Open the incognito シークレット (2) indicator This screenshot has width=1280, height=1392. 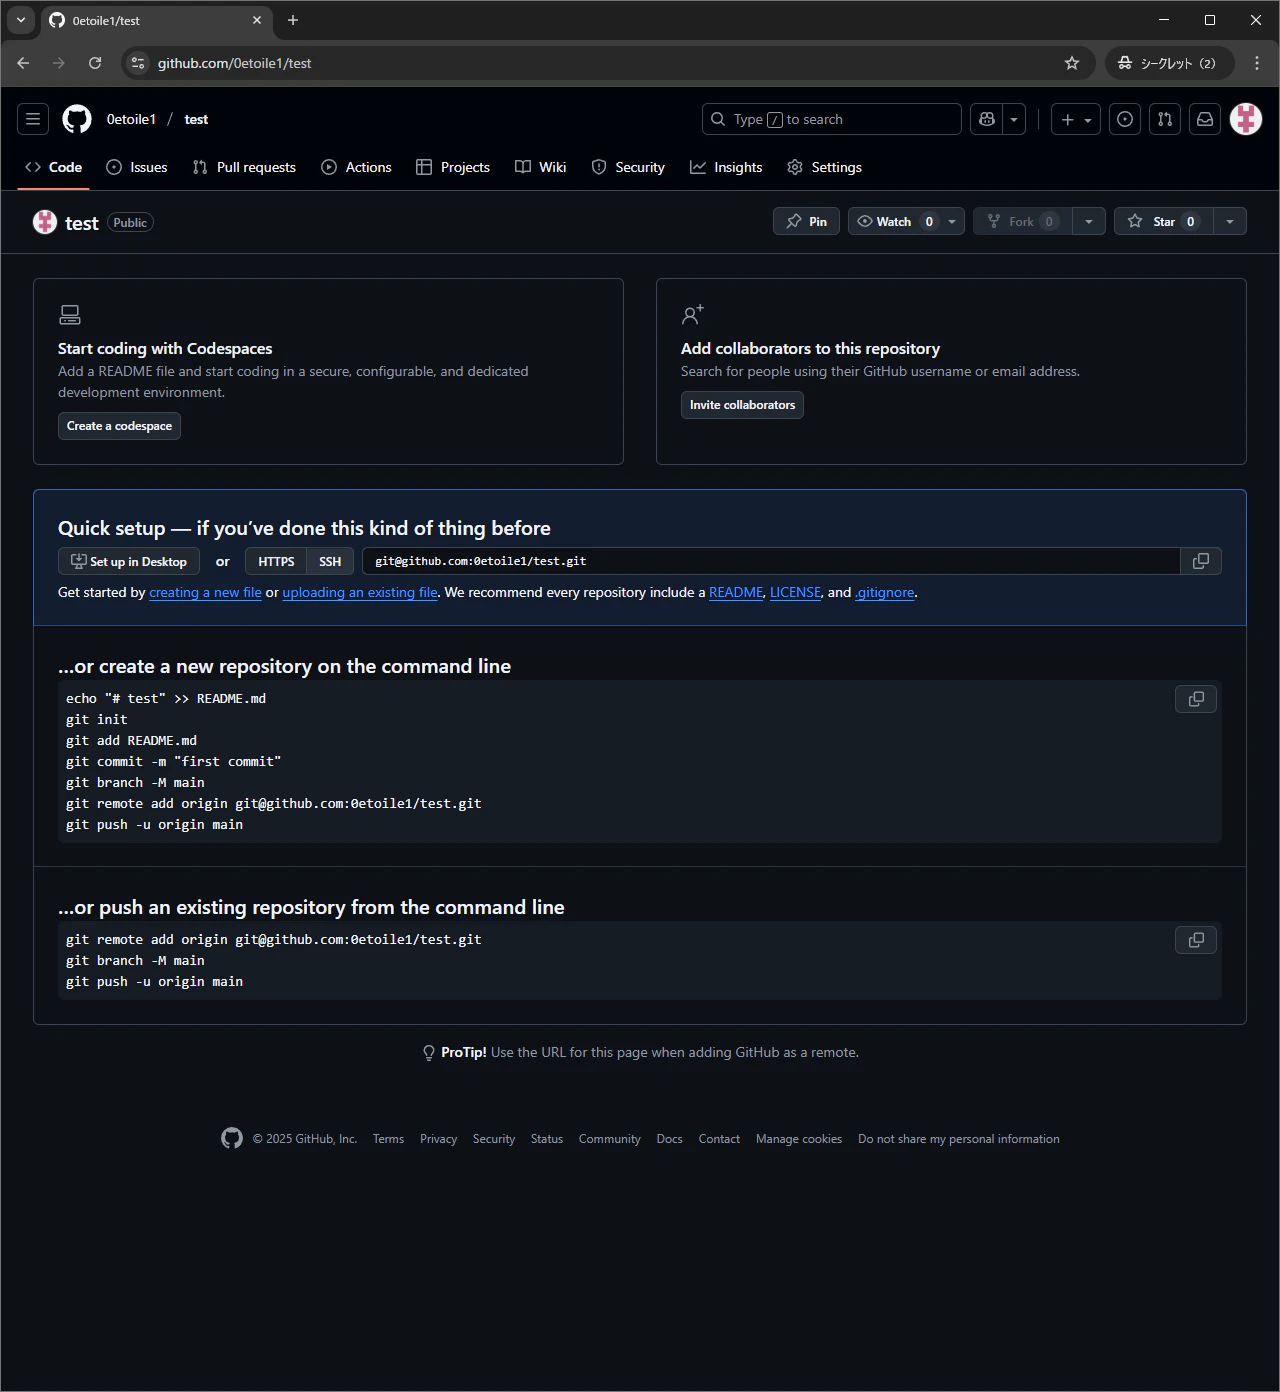coord(1170,63)
